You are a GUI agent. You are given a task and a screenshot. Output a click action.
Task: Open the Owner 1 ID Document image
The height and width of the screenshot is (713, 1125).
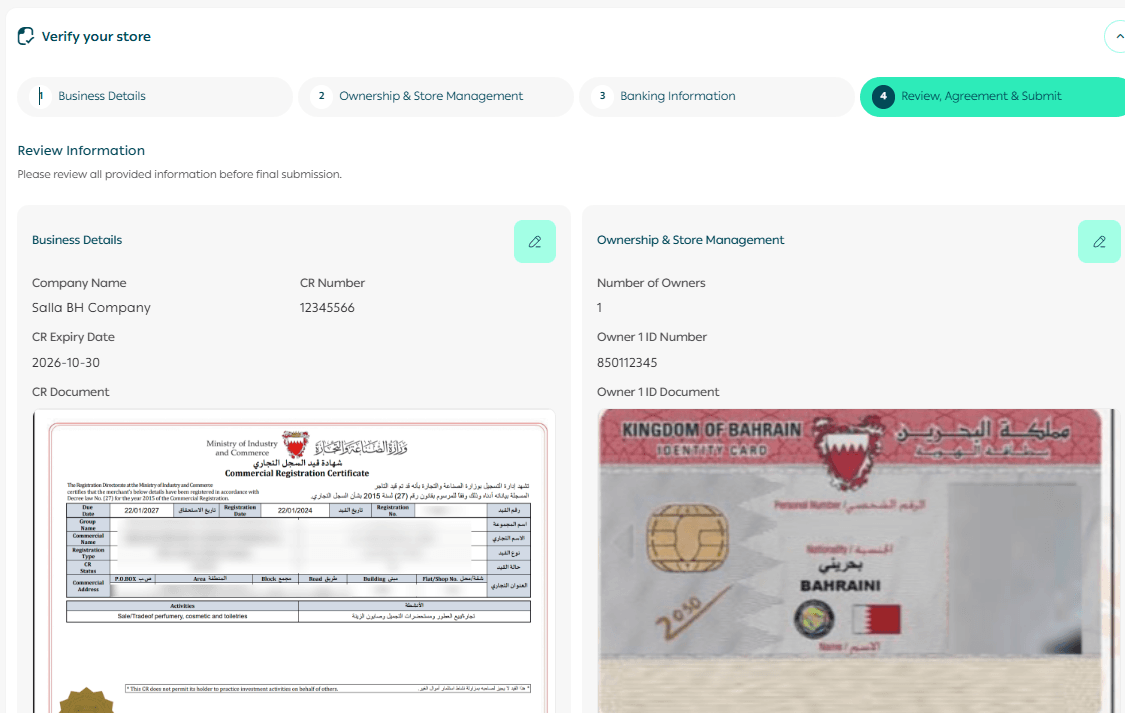[x=857, y=561]
